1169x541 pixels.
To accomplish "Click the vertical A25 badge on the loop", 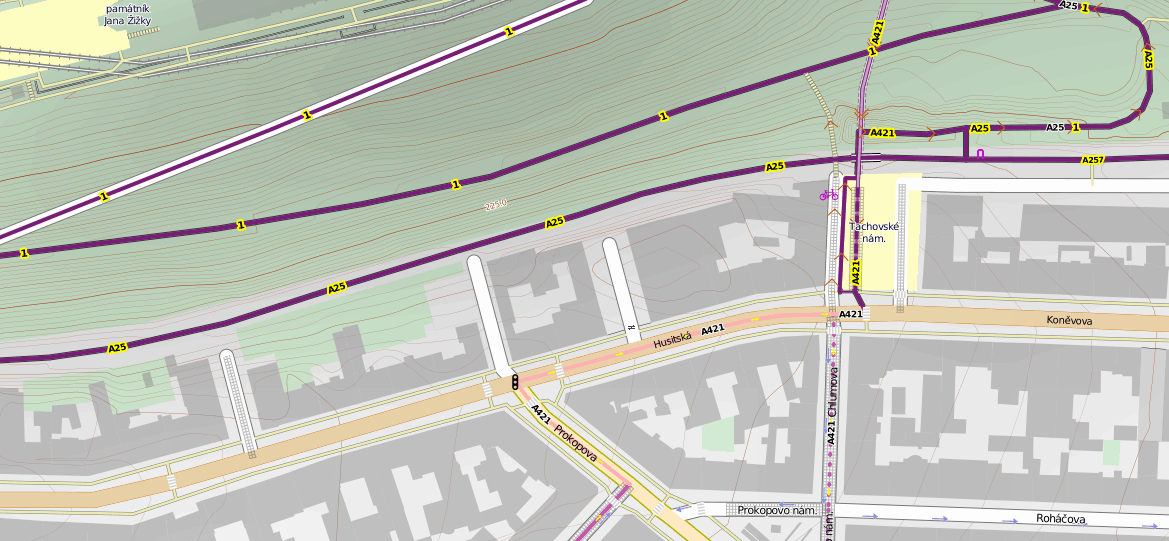I will point(1148,59).
